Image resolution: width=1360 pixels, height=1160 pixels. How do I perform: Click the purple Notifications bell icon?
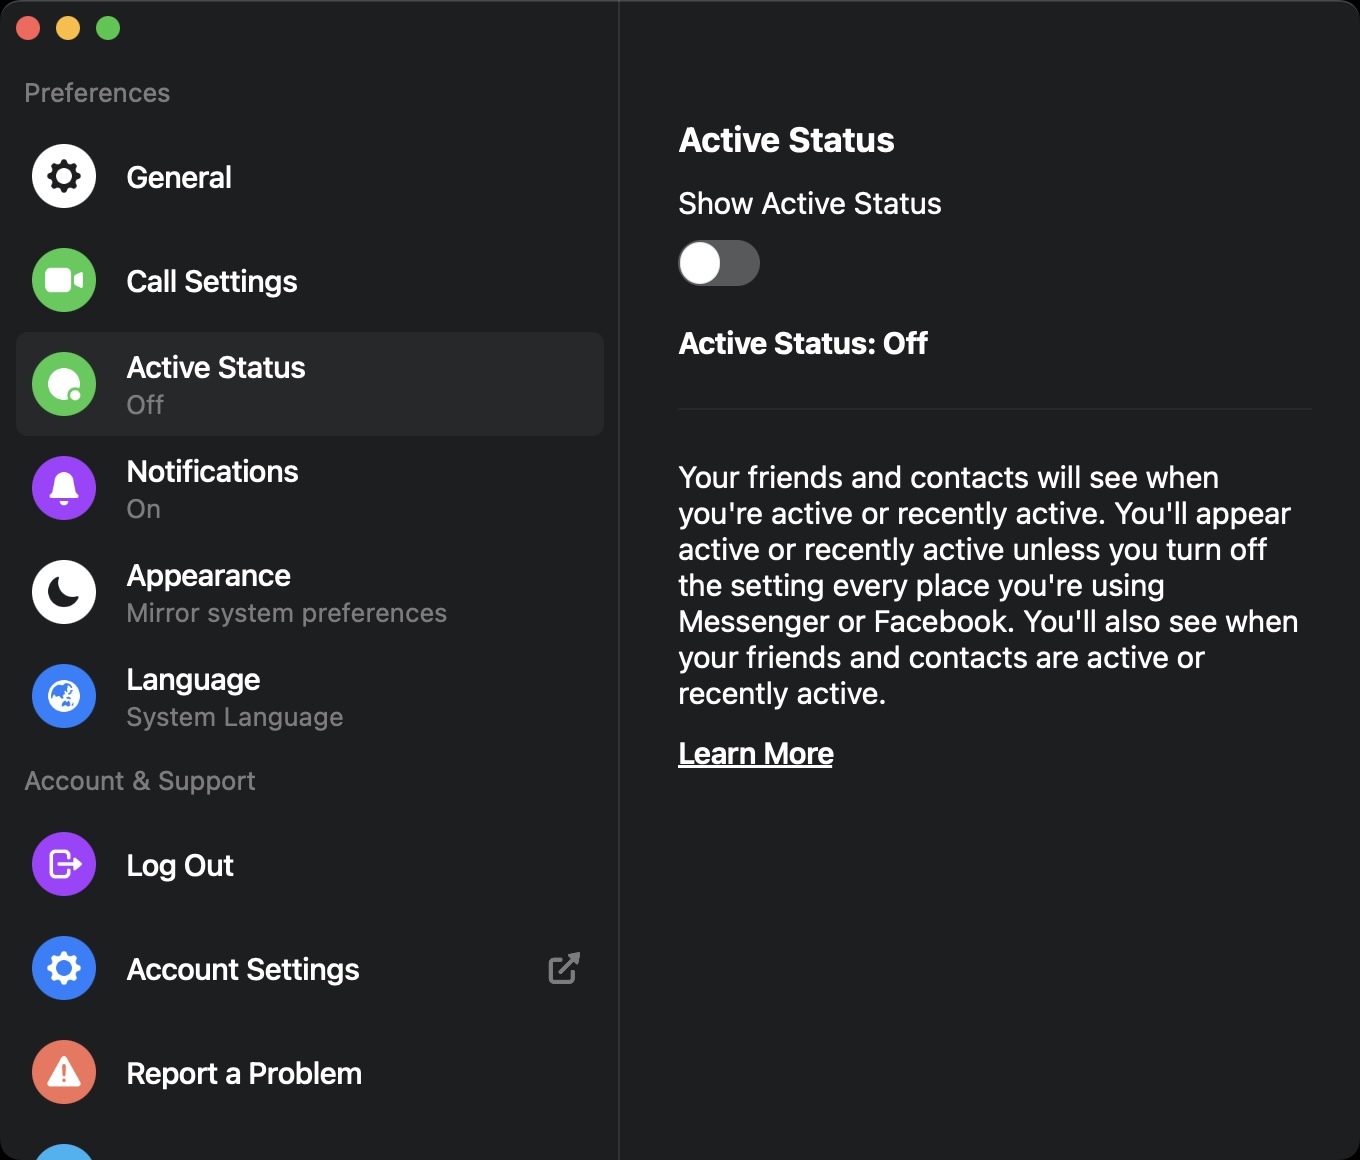(x=64, y=489)
